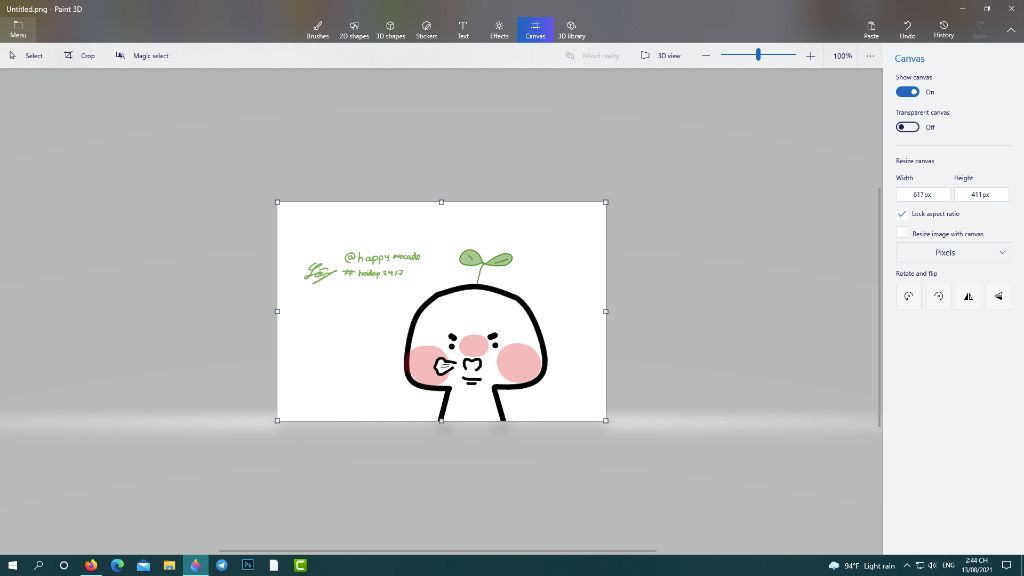1024x576 pixels.
Task: Open the notification center
Action: point(1006,566)
